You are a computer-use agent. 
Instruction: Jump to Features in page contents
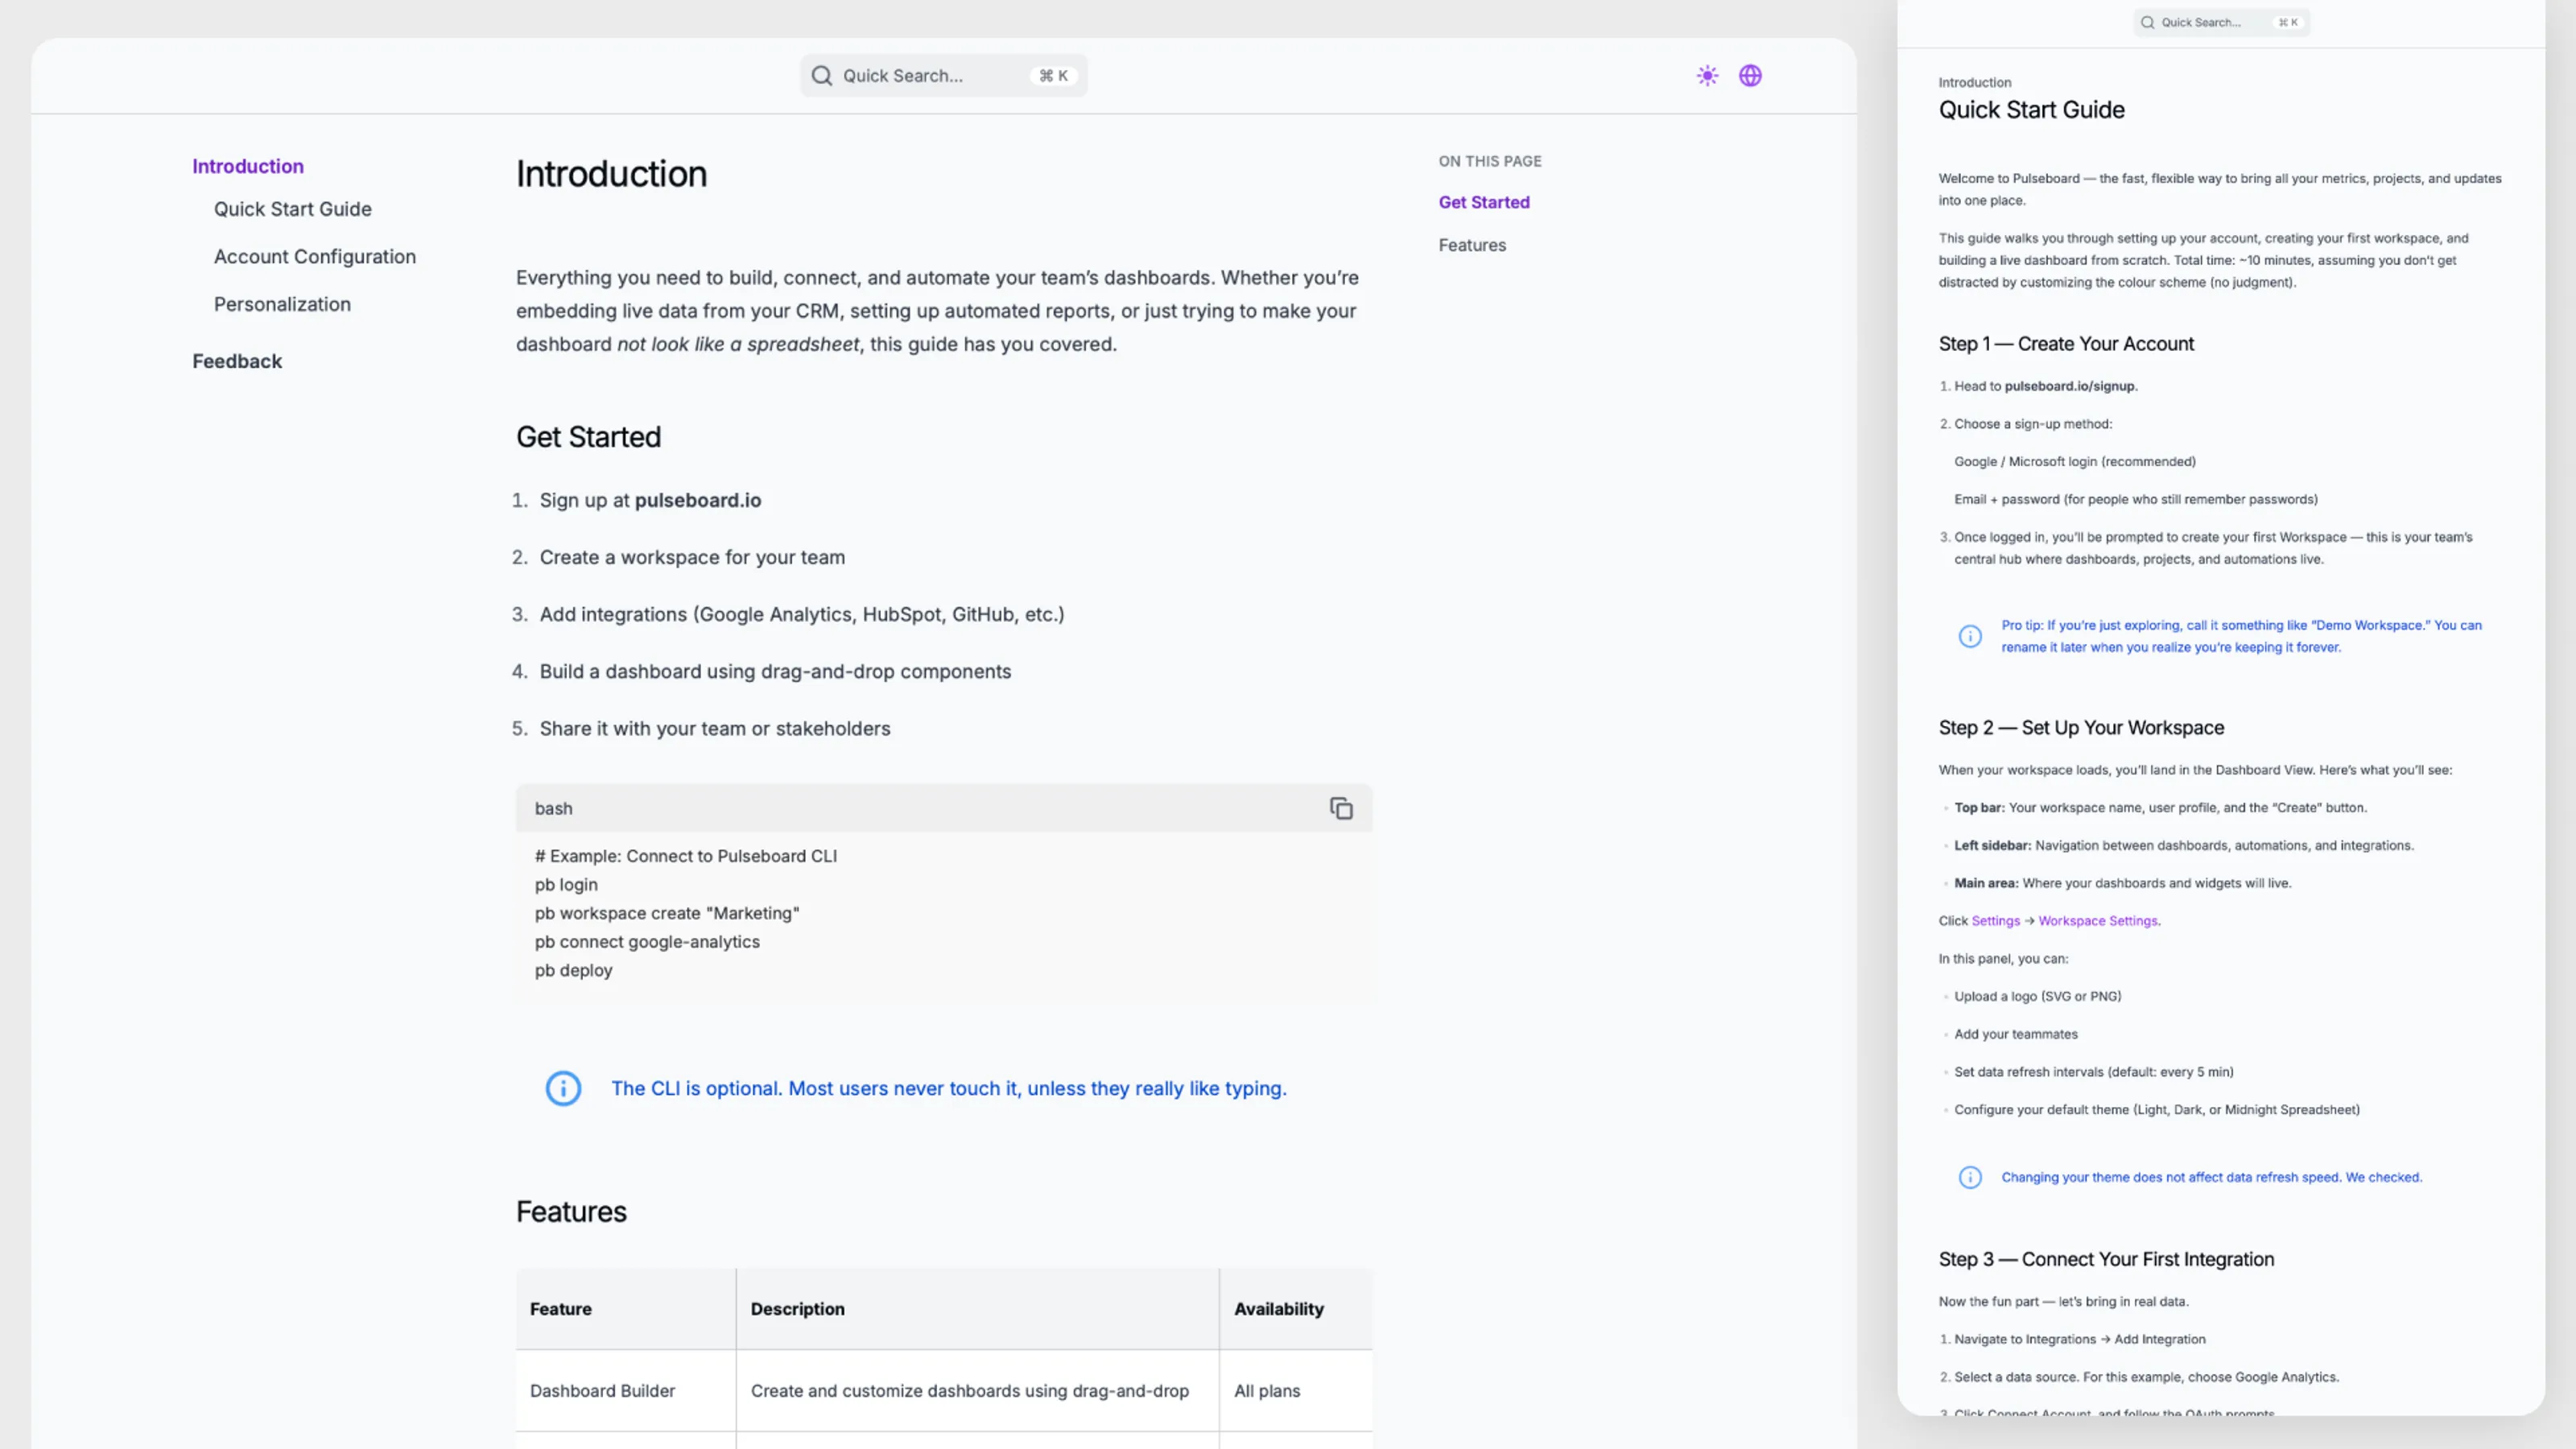(x=1472, y=245)
